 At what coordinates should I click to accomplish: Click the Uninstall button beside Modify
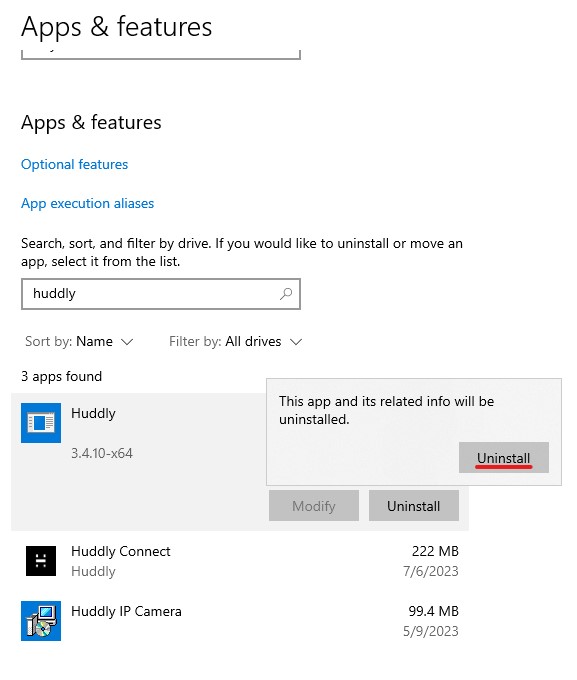pos(413,506)
